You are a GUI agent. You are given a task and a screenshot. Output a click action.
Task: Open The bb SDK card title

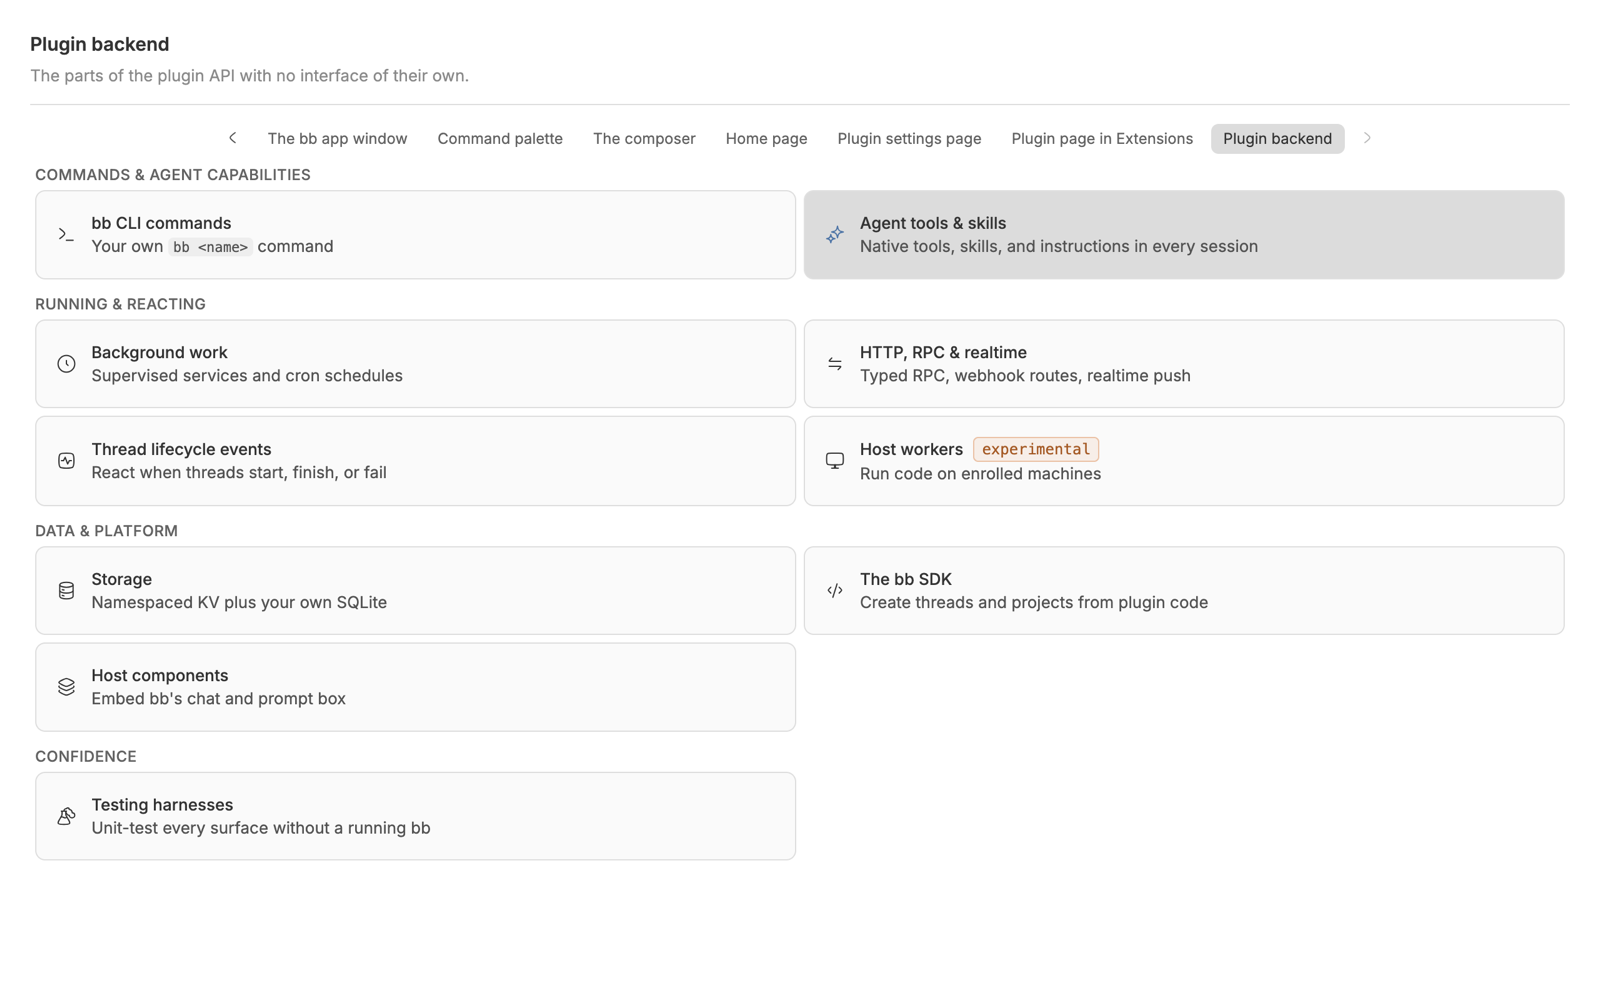906,579
